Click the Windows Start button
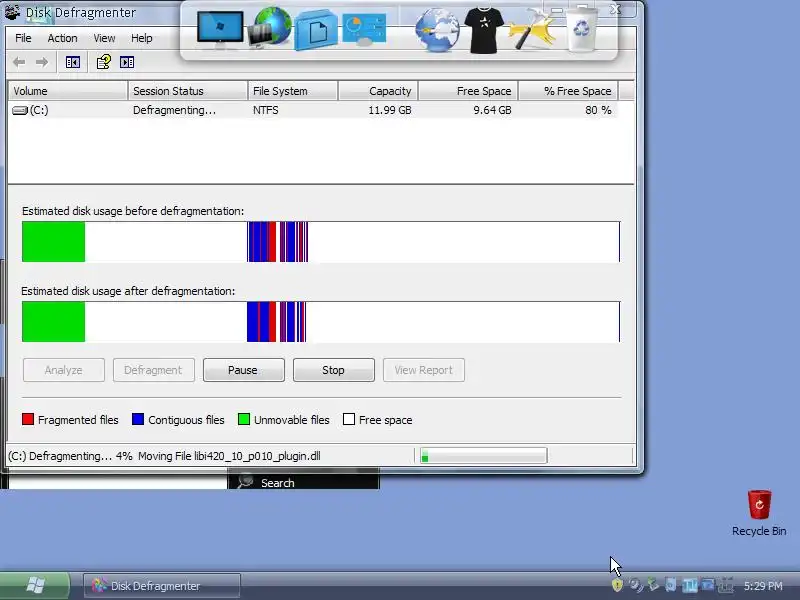The width and height of the screenshot is (800, 600). [35, 585]
